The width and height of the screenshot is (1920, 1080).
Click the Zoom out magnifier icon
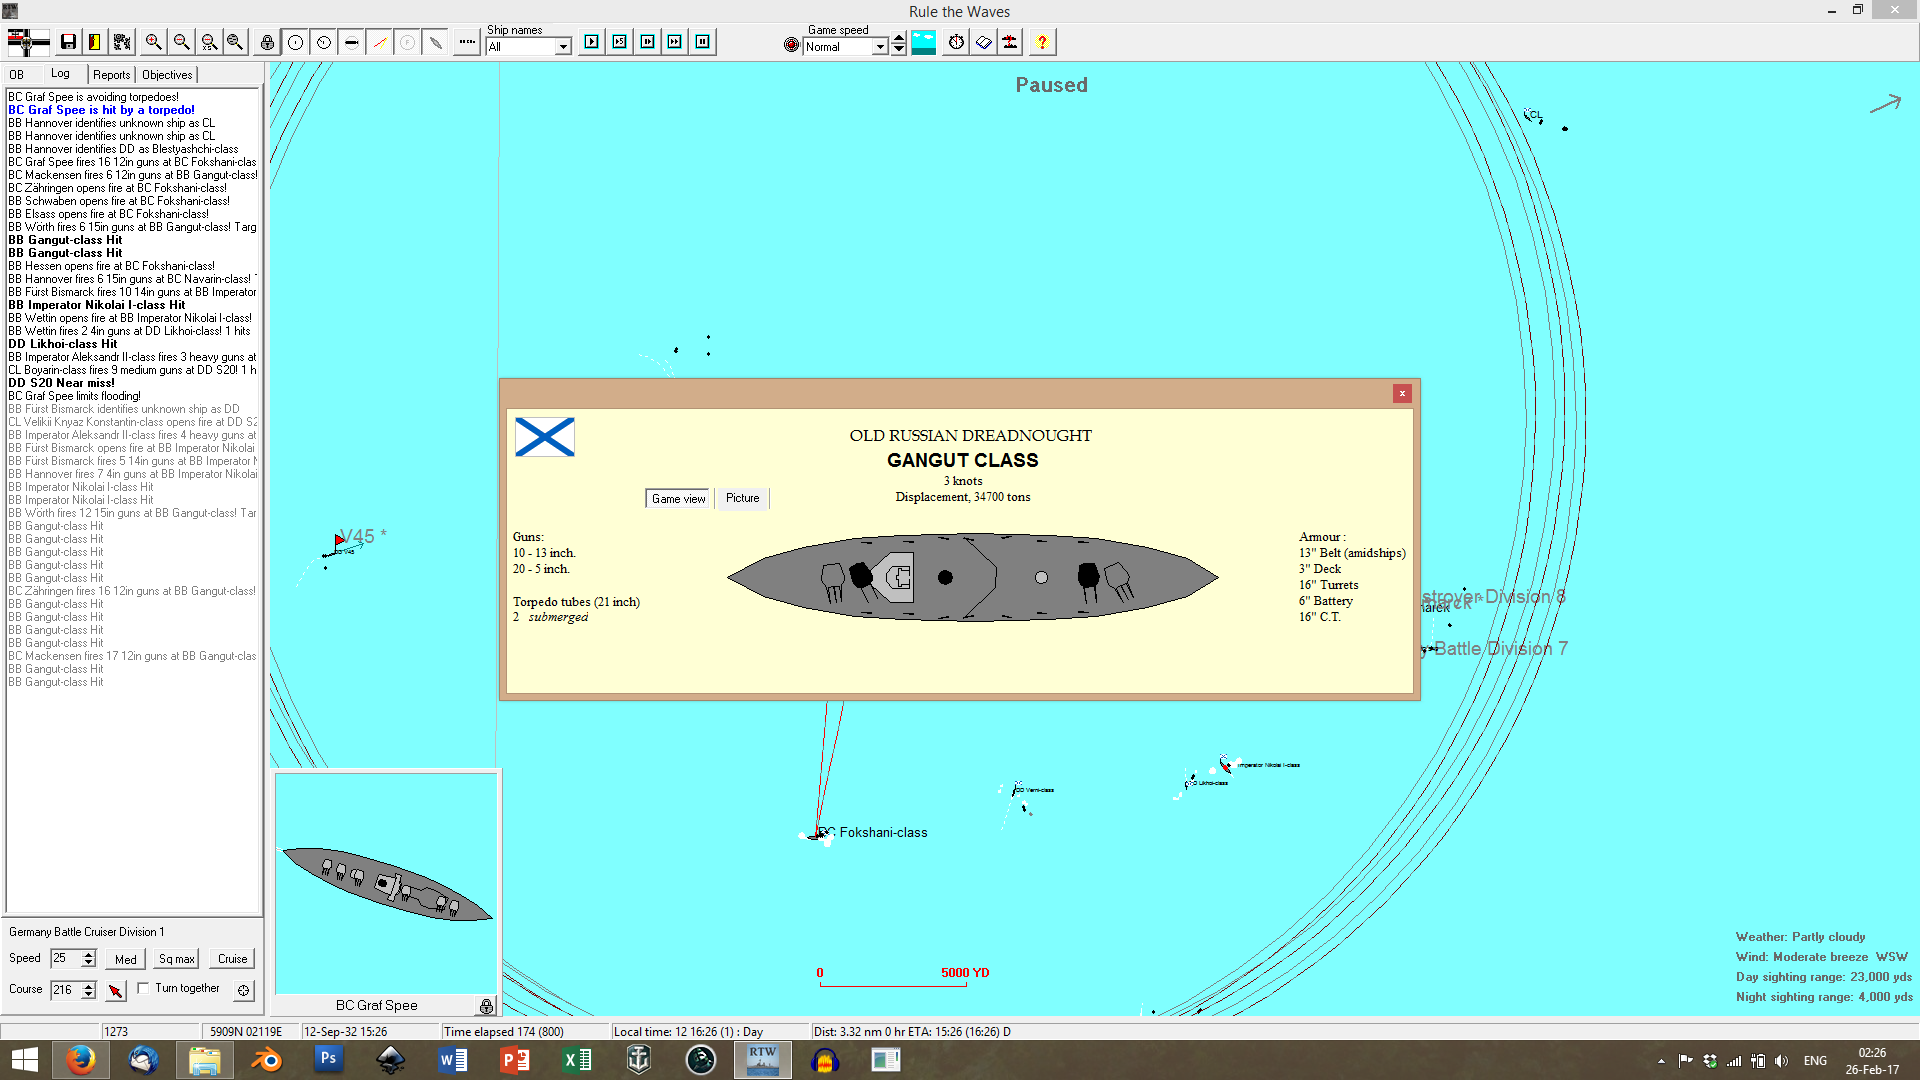pos(181,42)
